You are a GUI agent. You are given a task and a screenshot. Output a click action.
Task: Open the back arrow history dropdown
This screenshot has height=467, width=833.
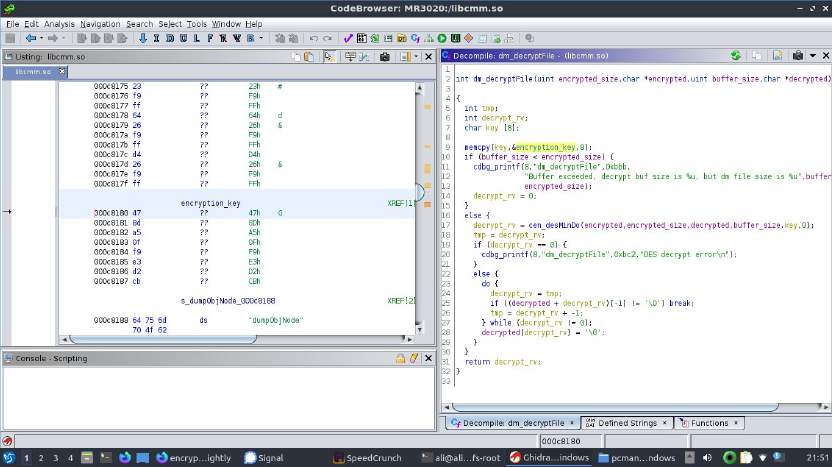41,38
